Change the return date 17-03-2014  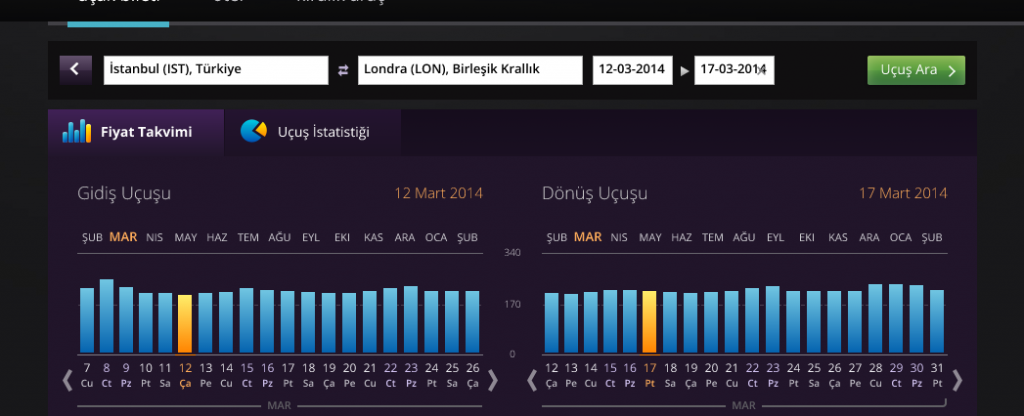[734, 70]
